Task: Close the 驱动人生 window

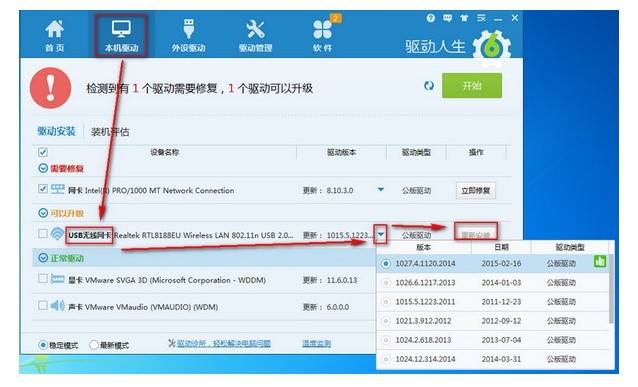Action: tap(515, 18)
